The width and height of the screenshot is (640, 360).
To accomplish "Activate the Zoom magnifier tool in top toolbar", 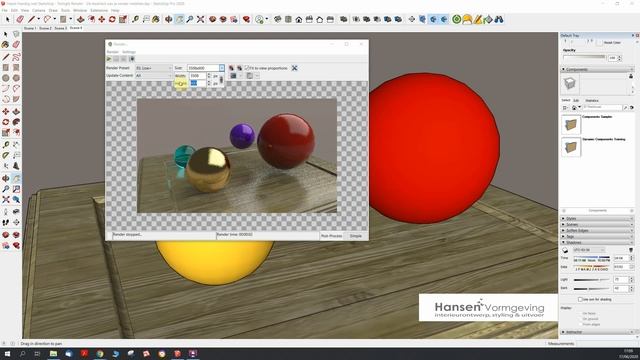I will click(x=190, y=19).
